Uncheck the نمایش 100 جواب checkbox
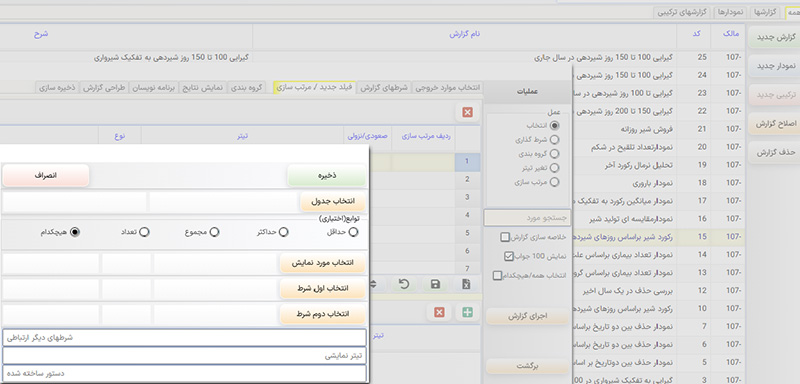Screen dimensions: 800x384 508,256
